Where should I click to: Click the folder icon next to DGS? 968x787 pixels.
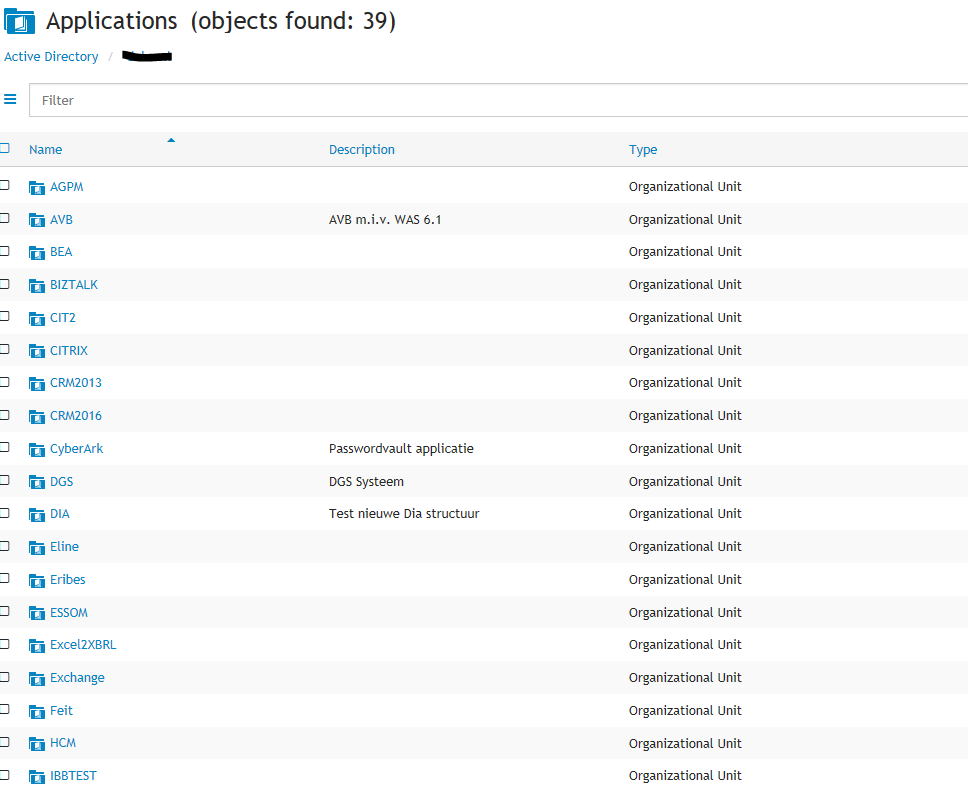(x=37, y=482)
